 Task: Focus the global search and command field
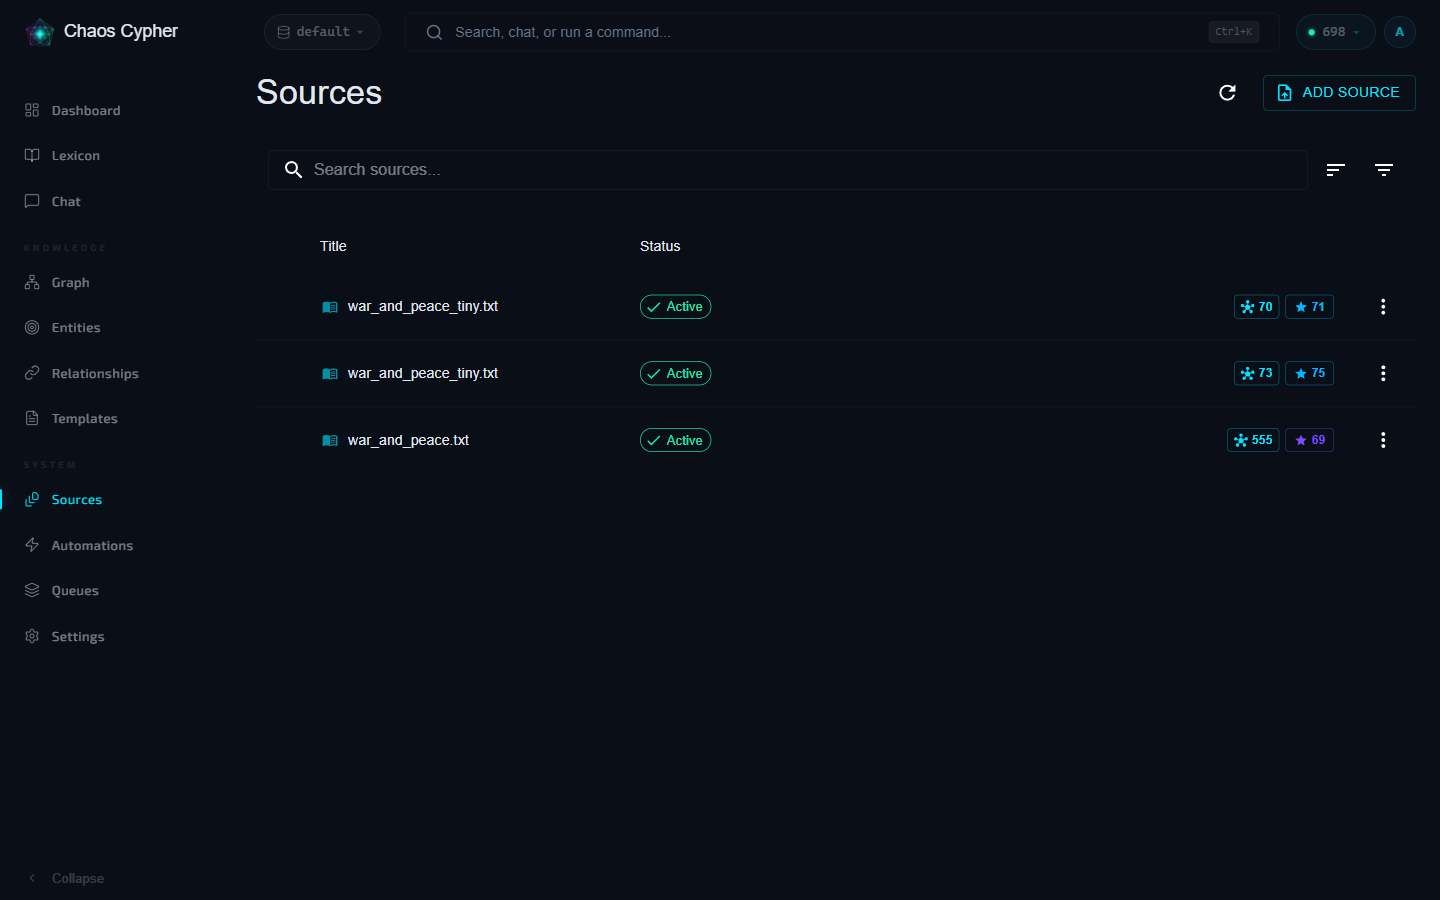click(x=842, y=32)
